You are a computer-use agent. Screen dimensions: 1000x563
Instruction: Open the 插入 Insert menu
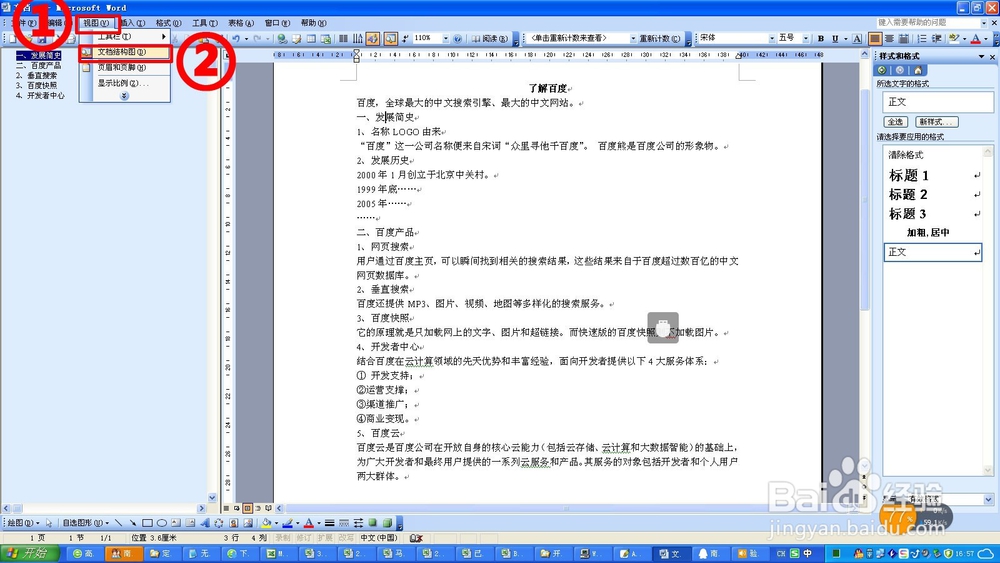[133, 23]
